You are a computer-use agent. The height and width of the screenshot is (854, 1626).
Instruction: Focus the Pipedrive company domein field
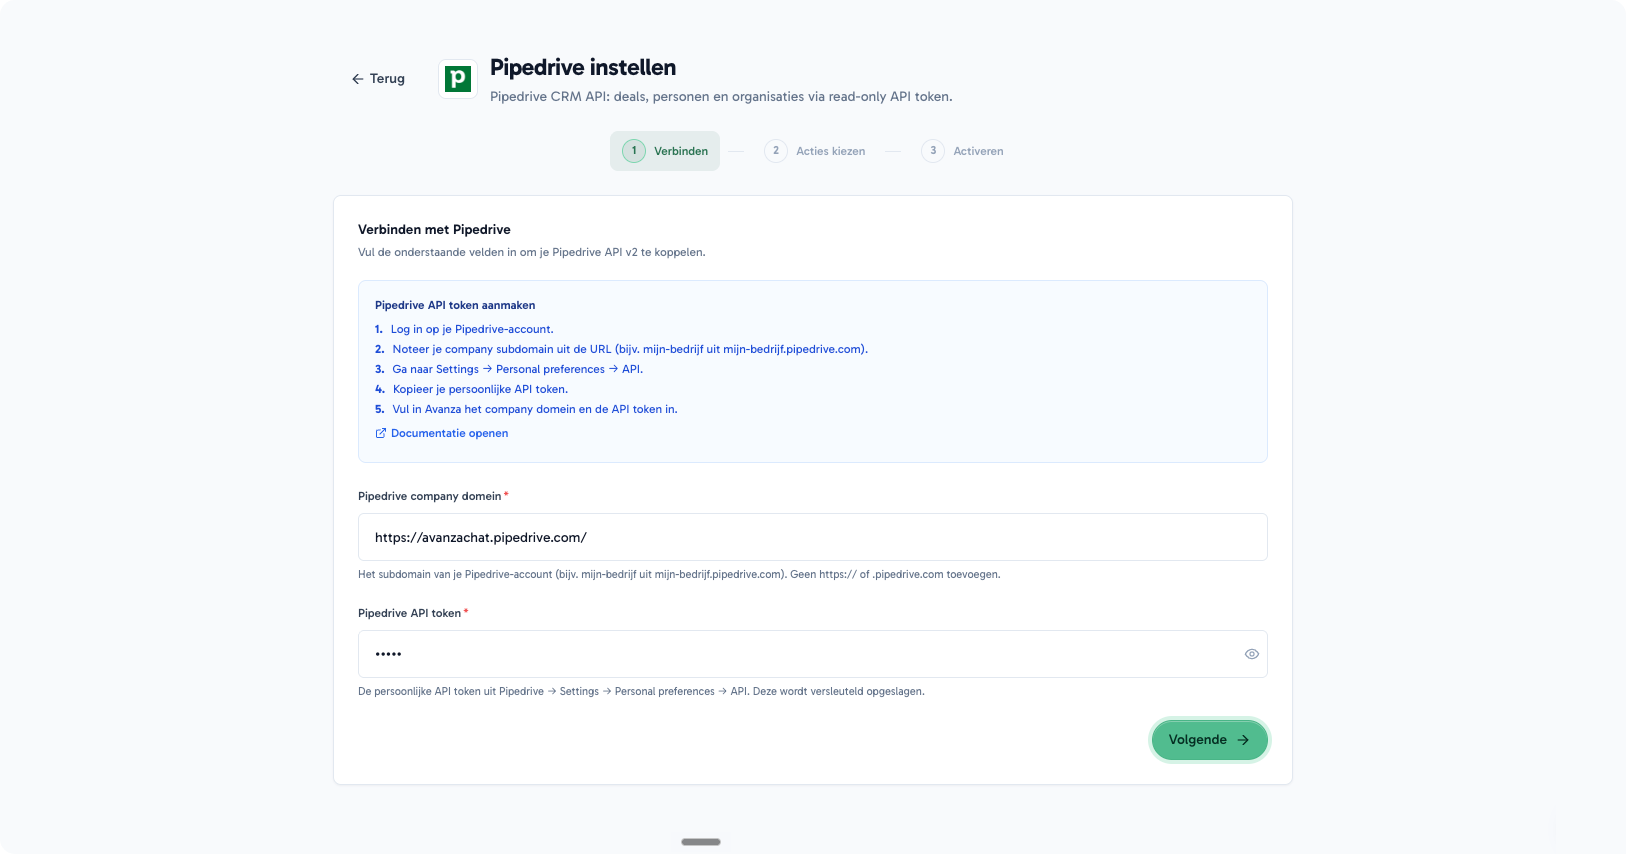(x=813, y=537)
